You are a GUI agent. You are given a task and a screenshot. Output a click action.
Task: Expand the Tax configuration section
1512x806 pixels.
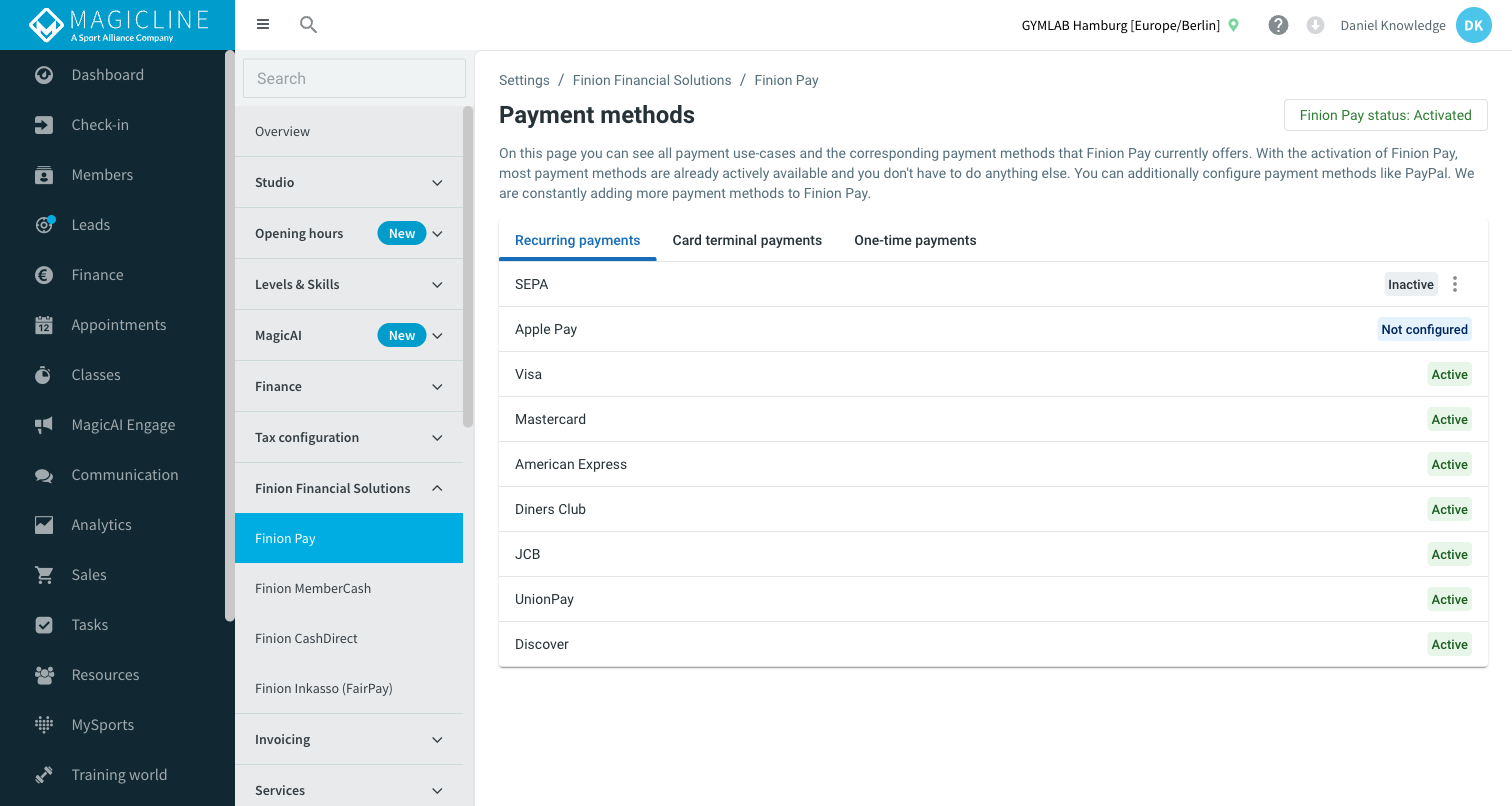pos(349,437)
